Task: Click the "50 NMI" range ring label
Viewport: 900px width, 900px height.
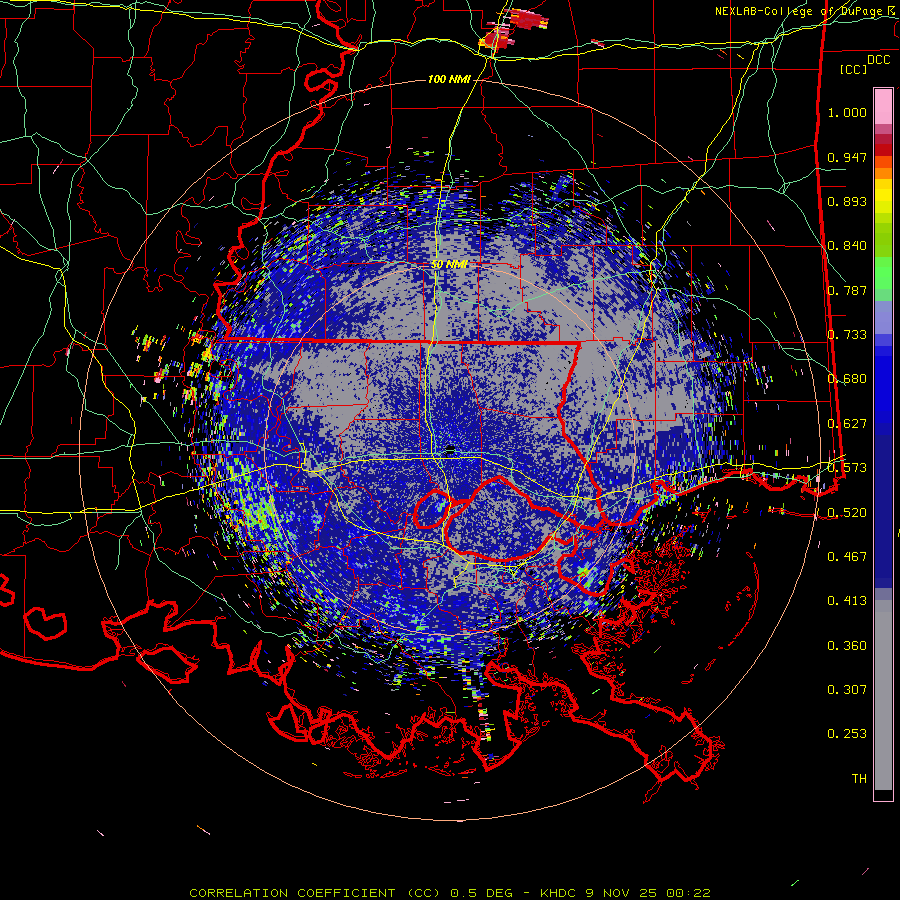Action: pos(449,264)
